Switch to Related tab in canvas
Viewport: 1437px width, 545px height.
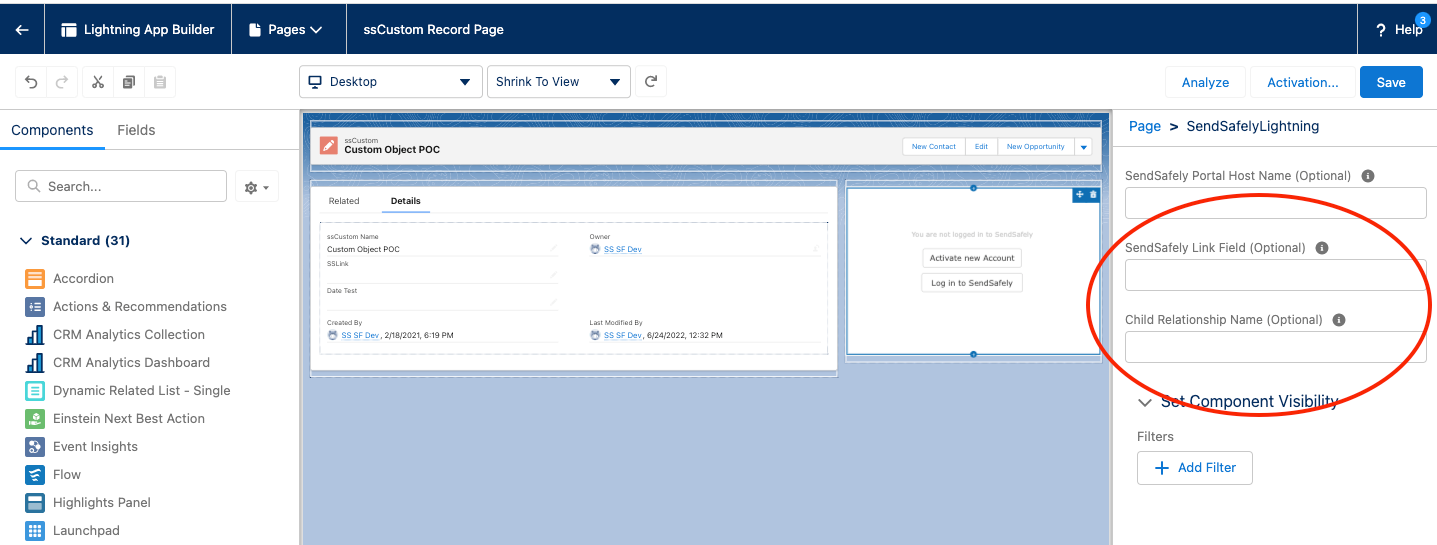pyautogui.click(x=344, y=201)
